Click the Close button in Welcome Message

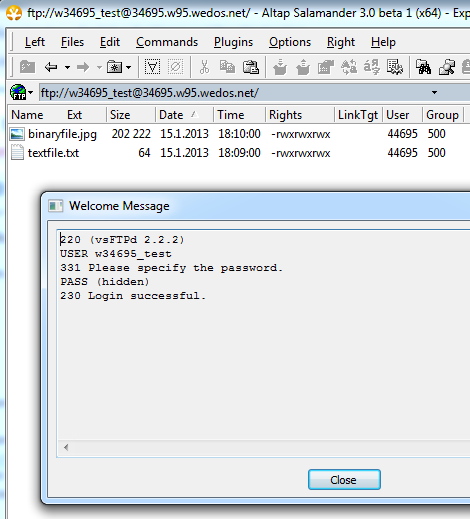click(x=344, y=480)
